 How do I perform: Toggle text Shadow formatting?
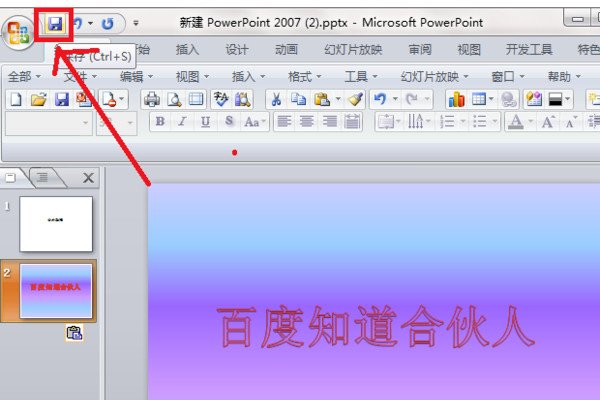(228, 122)
